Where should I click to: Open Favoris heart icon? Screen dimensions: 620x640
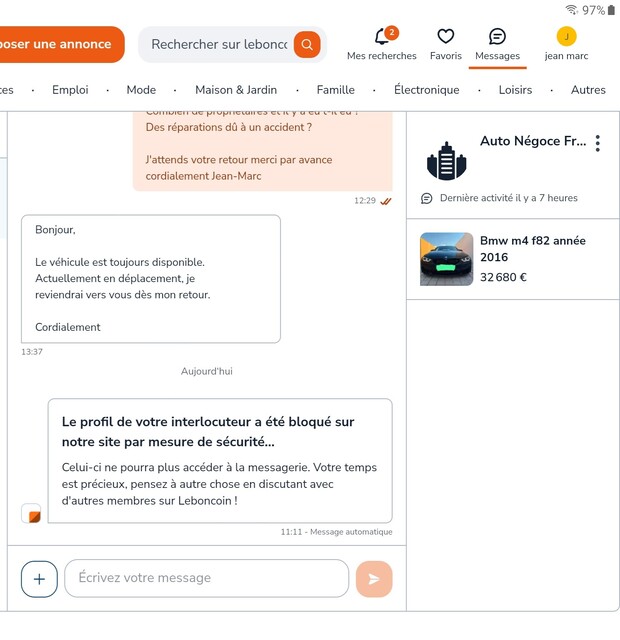(445, 36)
